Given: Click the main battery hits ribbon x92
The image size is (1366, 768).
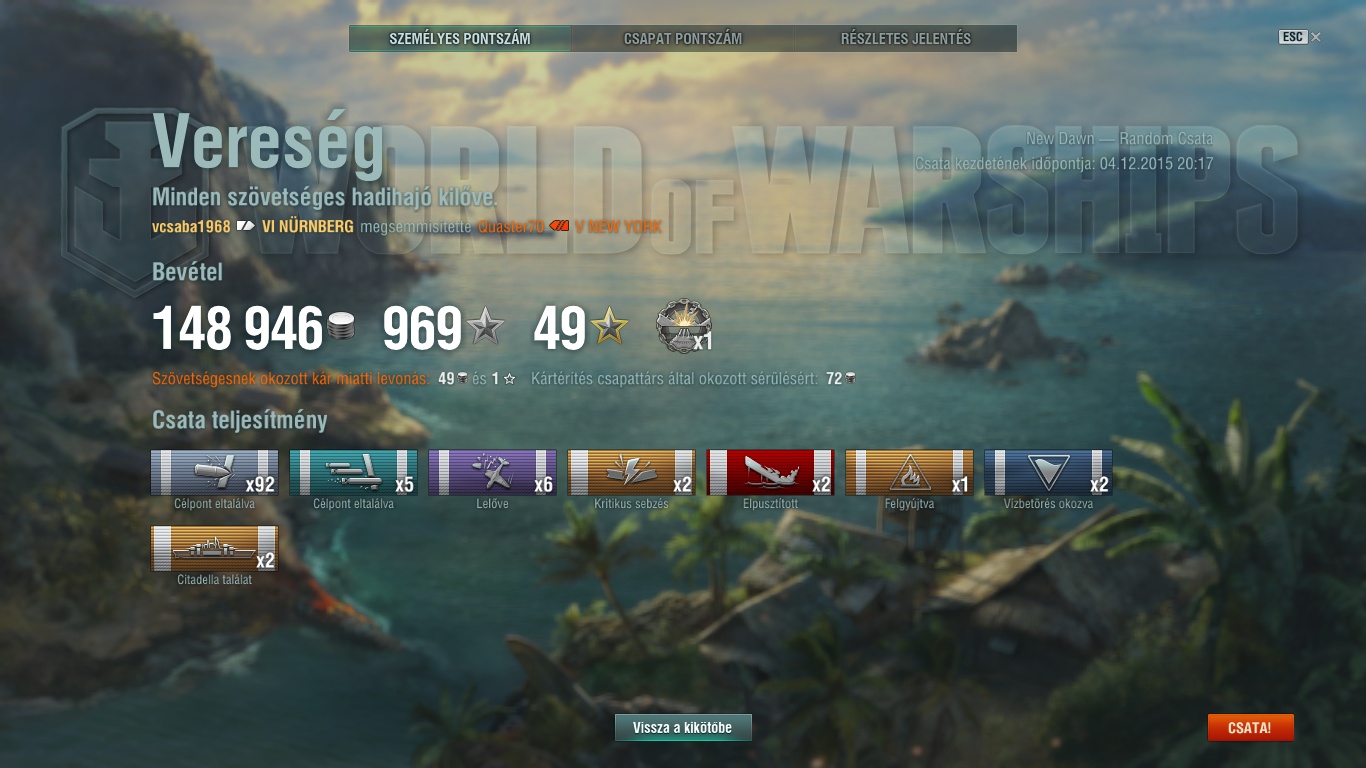Looking at the screenshot, I should pyautogui.click(x=215, y=473).
